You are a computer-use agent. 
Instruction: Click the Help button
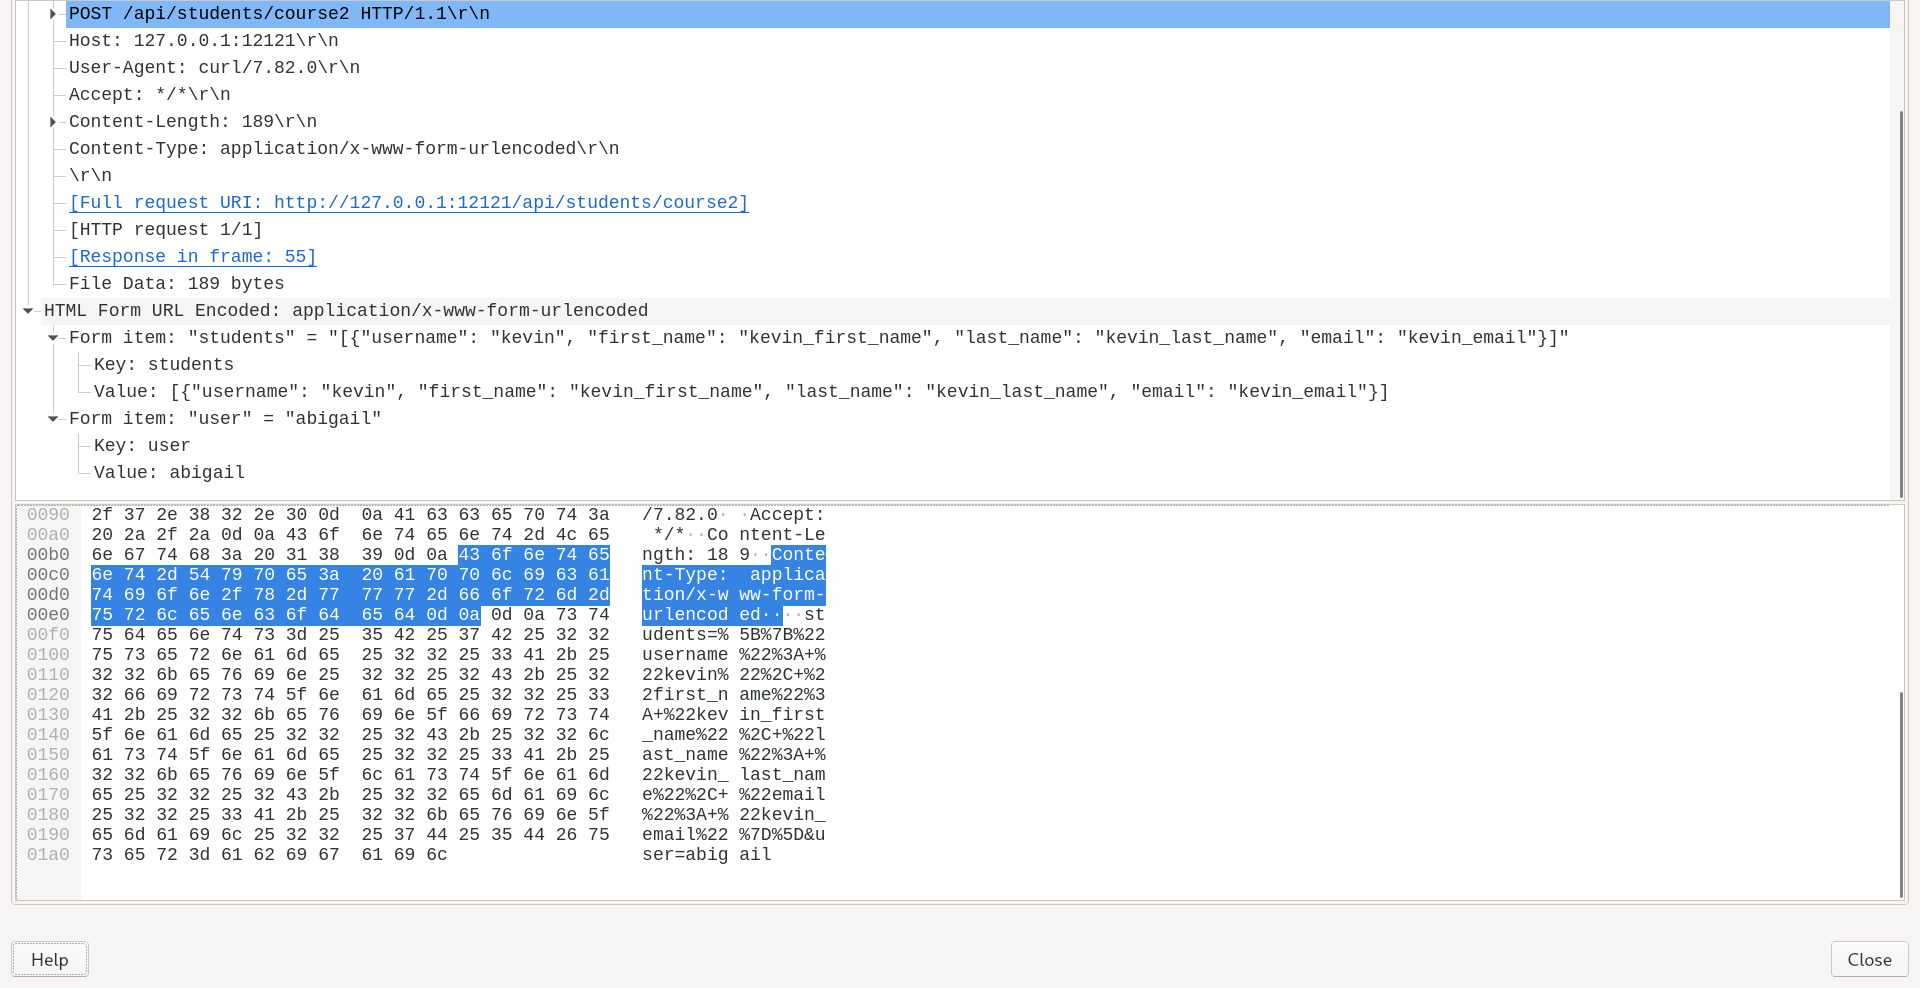click(x=48, y=959)
